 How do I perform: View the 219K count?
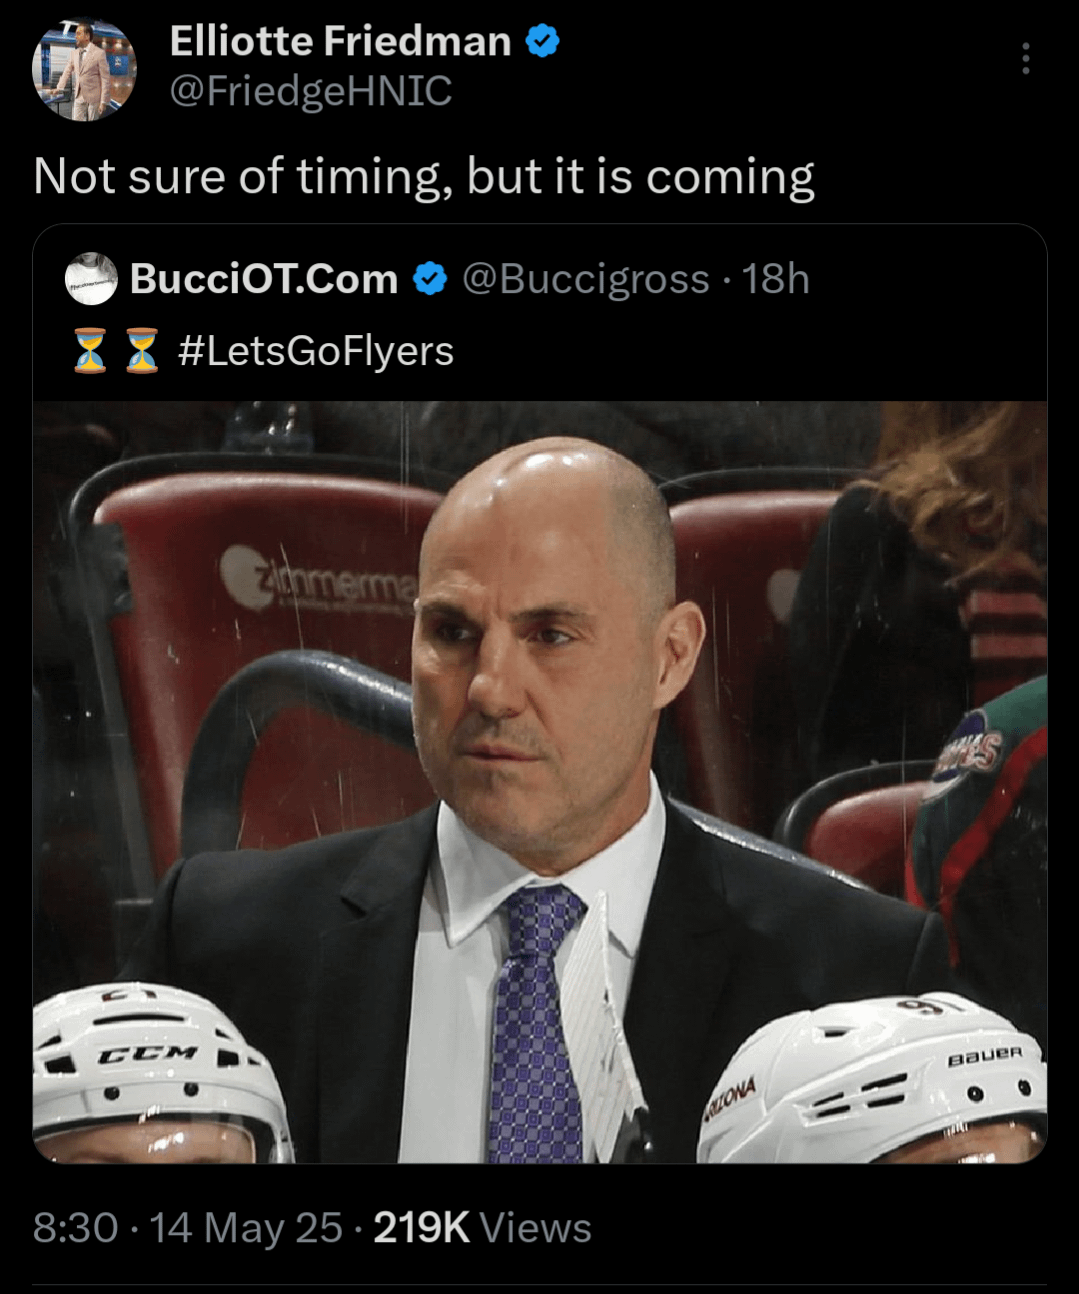[421, 1228]
